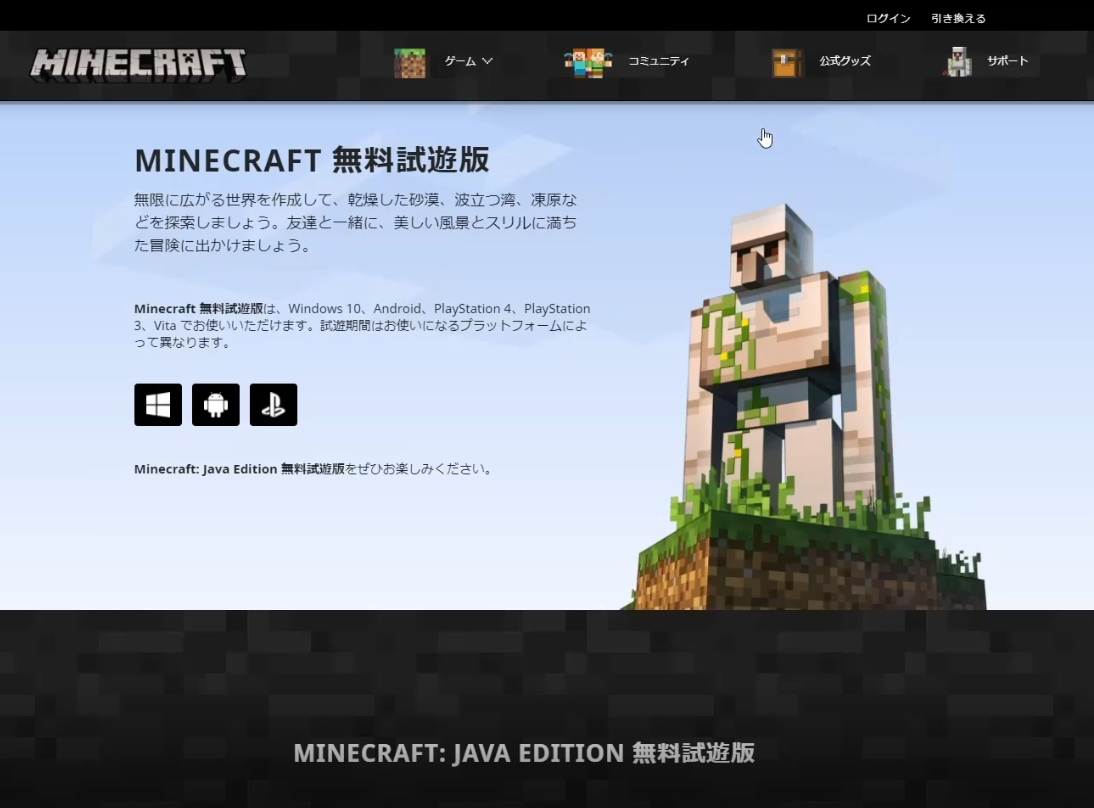Click the 引き換える link
The image size is (1094, 808).
pyautogui.click(x=958, y=18)
